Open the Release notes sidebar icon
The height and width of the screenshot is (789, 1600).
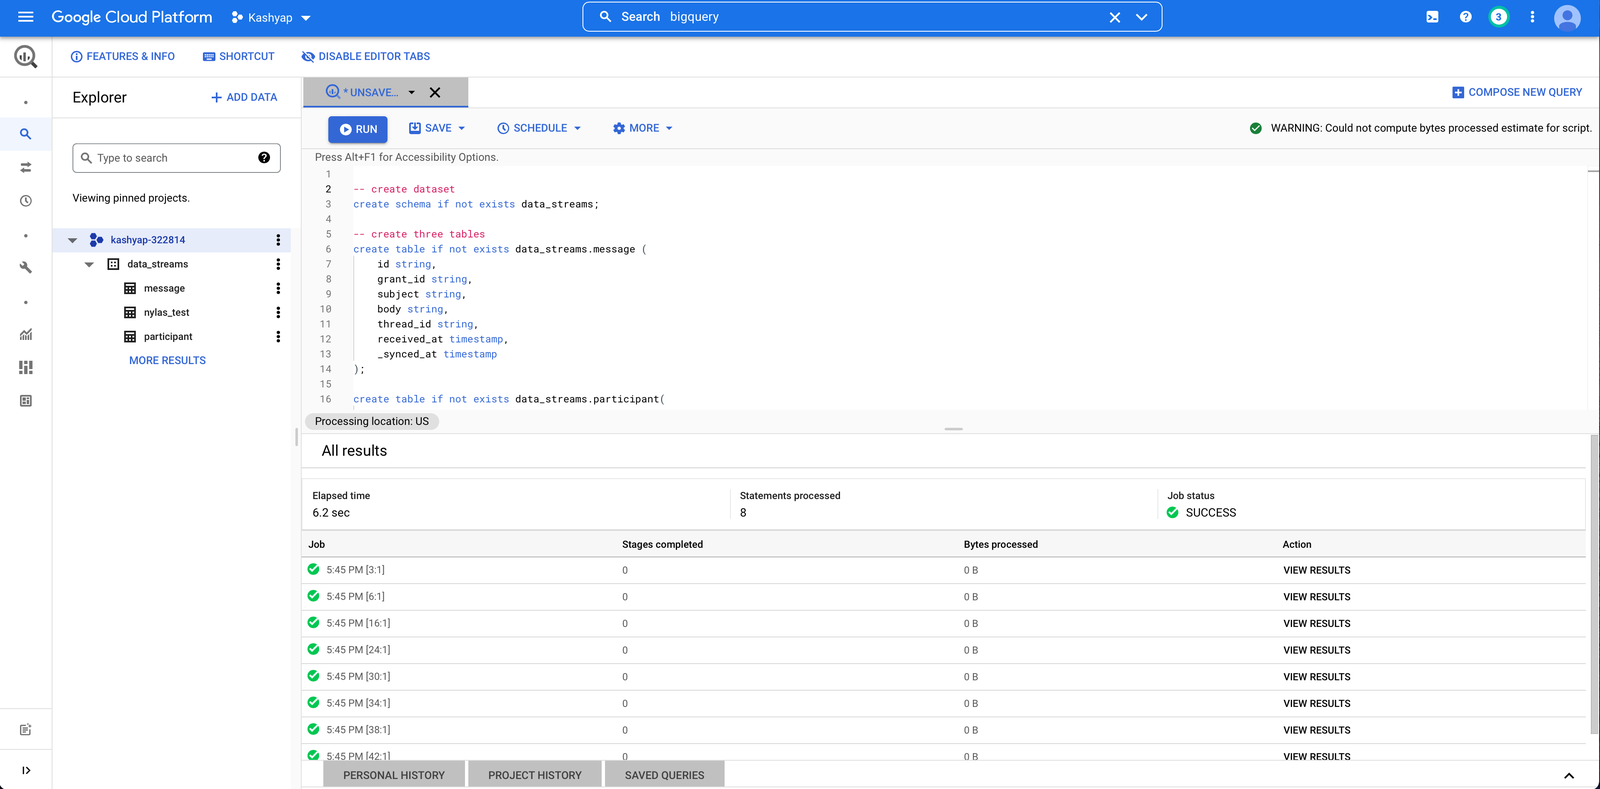[x=26, y=730]
